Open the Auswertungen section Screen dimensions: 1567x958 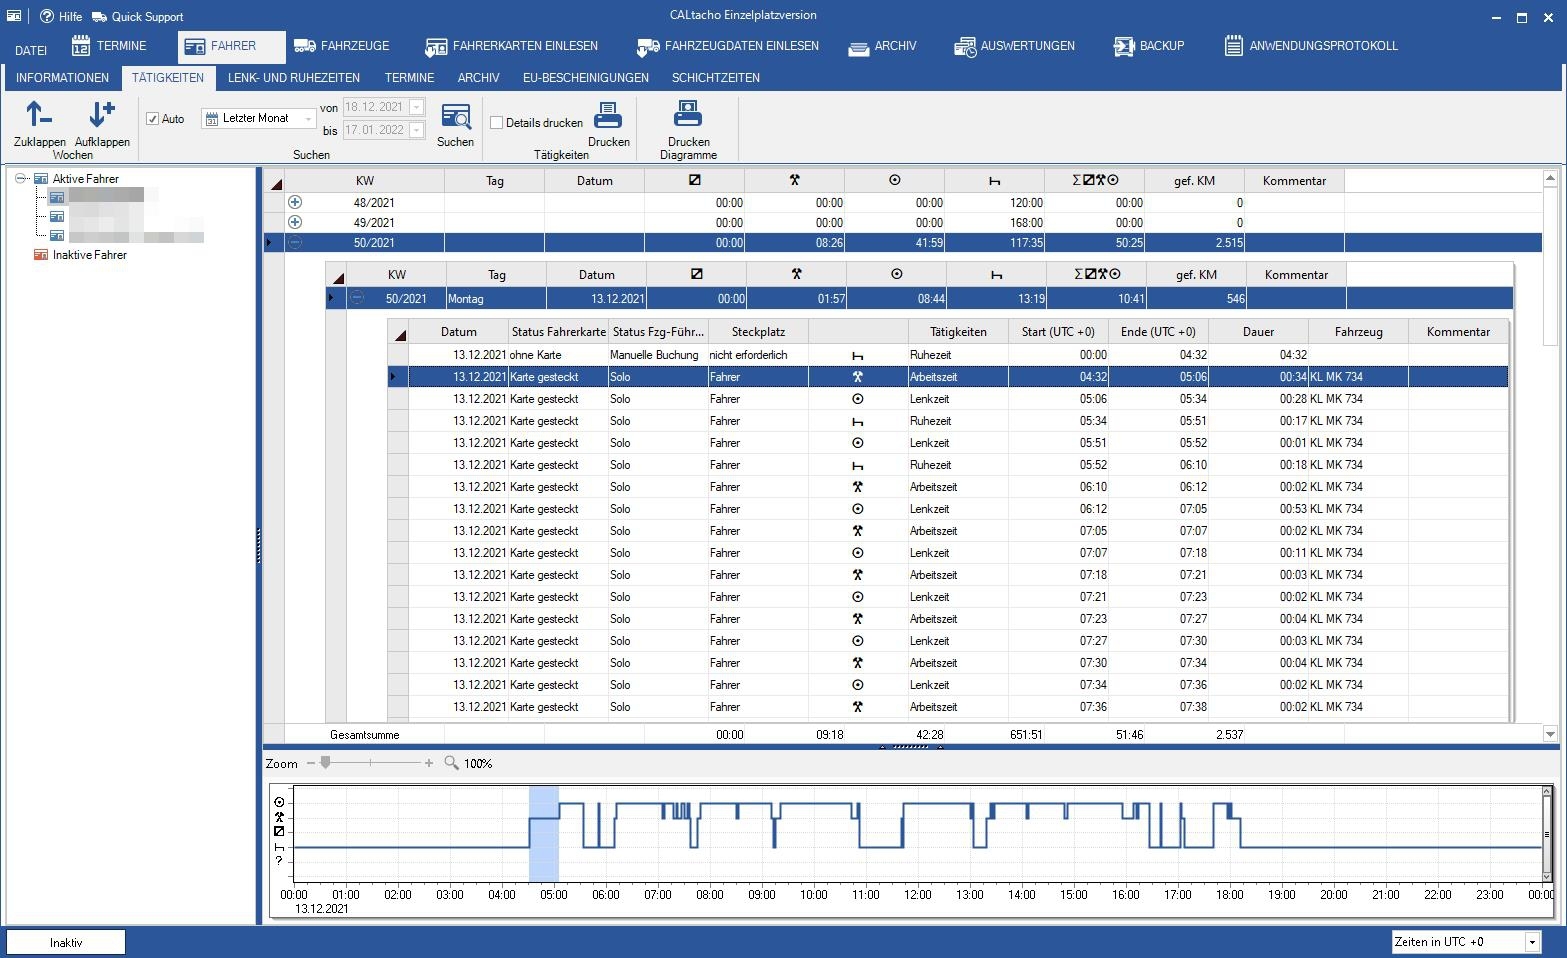(x=1014, y=46)
